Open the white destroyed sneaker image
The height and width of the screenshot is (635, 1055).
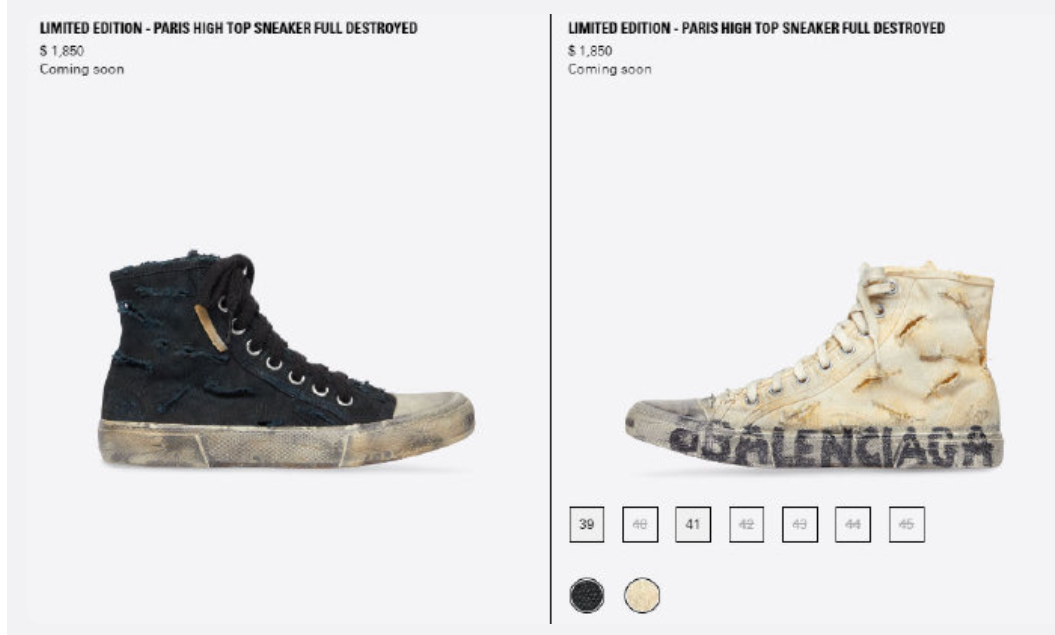point(814,365)
